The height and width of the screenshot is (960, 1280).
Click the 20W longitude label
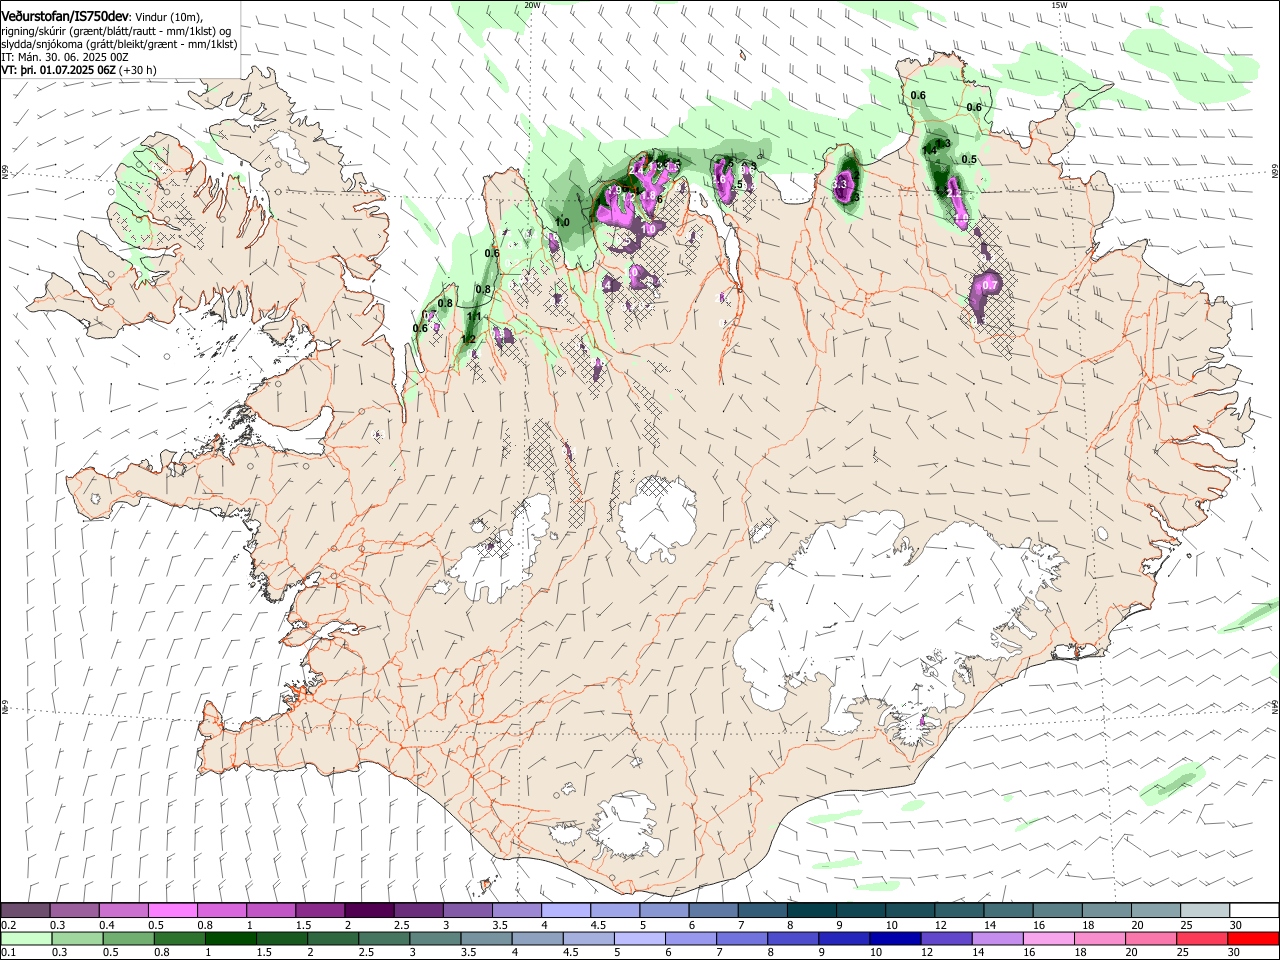533,5
